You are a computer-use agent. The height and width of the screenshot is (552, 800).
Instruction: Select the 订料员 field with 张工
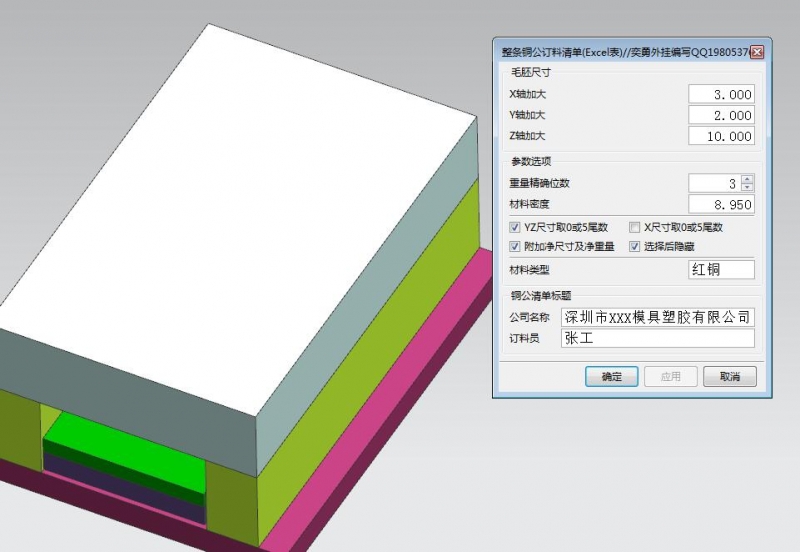pyautogui.click(x=657, y=338)
